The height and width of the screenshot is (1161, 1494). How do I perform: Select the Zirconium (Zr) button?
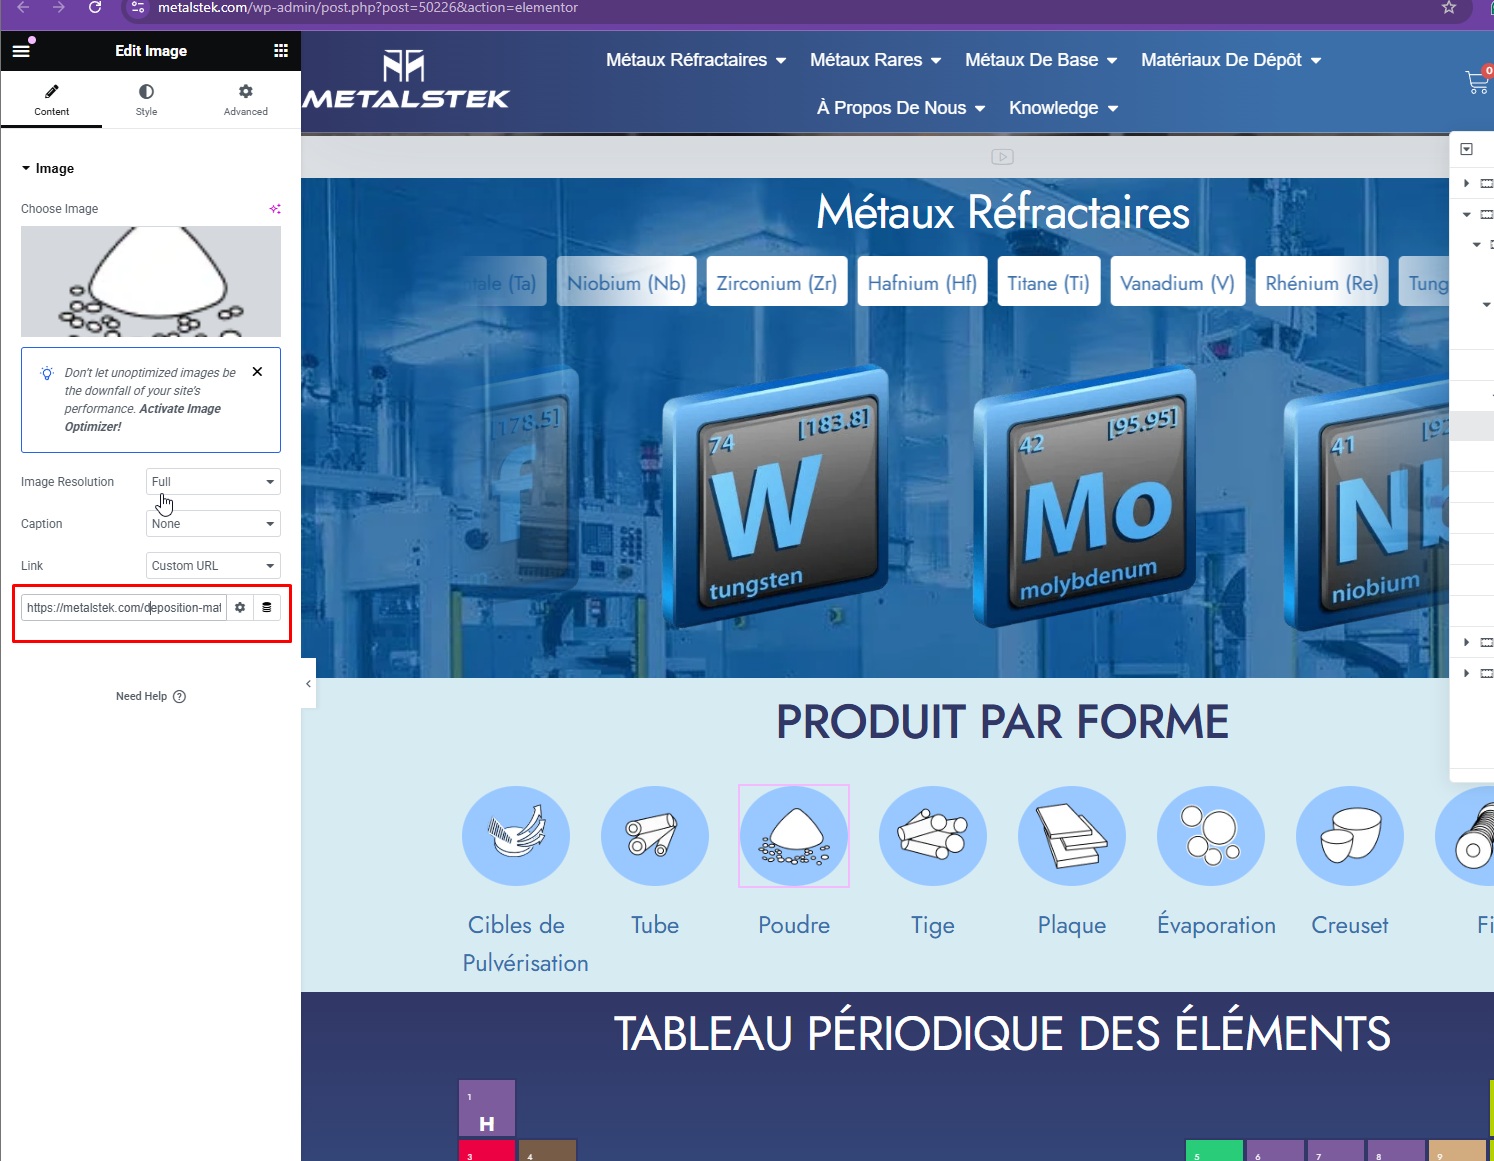(x=777, y=283)
